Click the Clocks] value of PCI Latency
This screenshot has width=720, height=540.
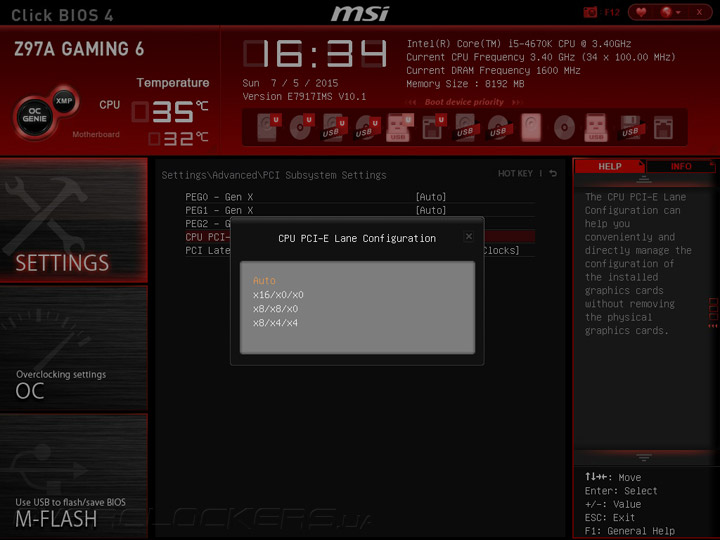(501, 250)
